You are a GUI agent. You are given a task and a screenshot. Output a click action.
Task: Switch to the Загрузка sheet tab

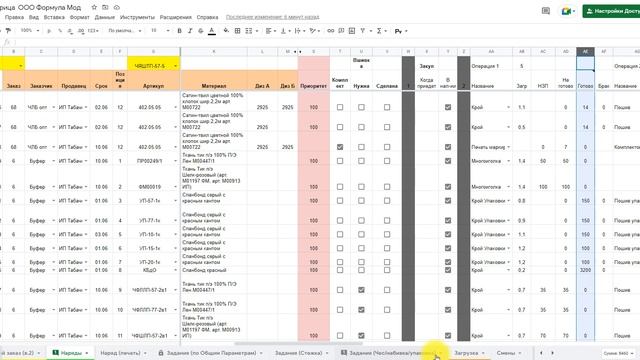click(x=466, y=353)
